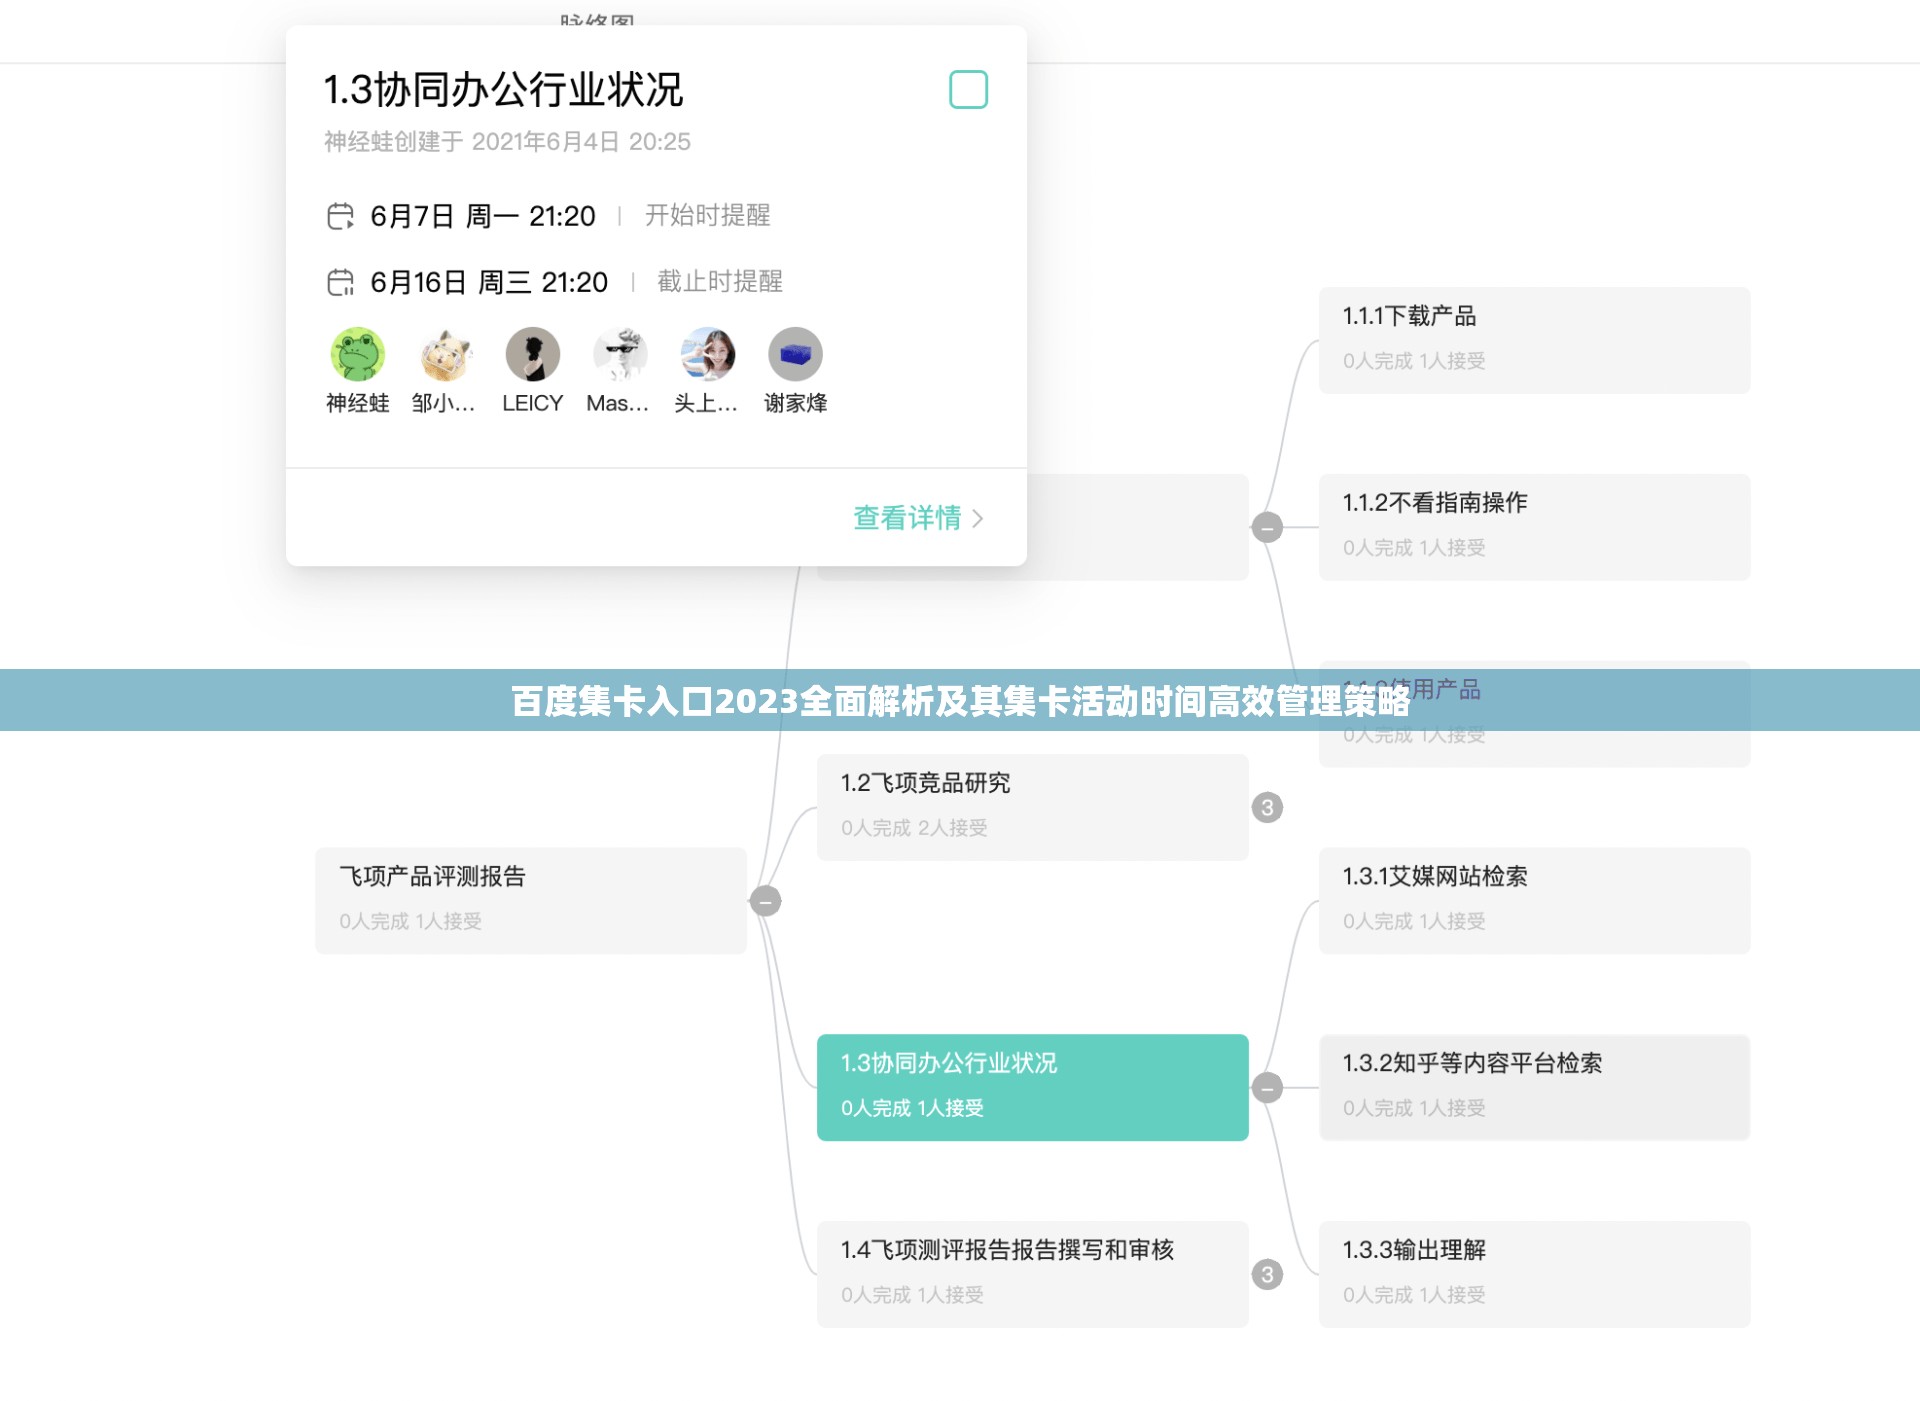Click the popup title 1.3协同办公行业状况

point(503,90)
